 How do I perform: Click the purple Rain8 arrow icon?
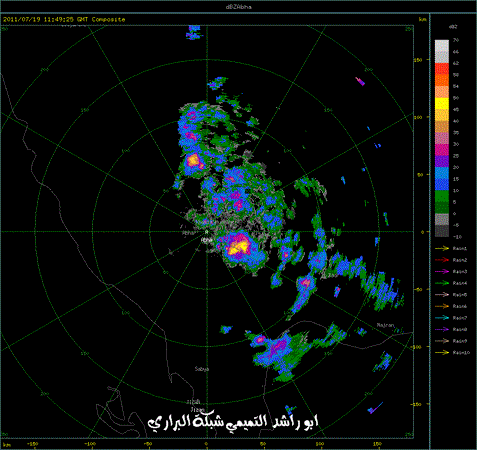[x=442, y=329]
